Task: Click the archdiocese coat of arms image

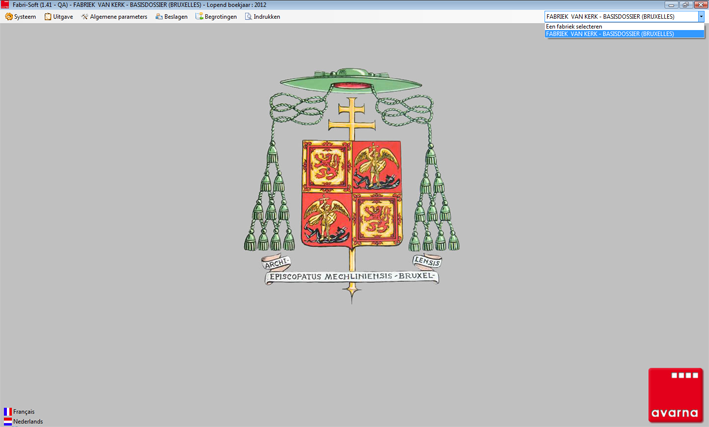Action: (x=352, y=185)
